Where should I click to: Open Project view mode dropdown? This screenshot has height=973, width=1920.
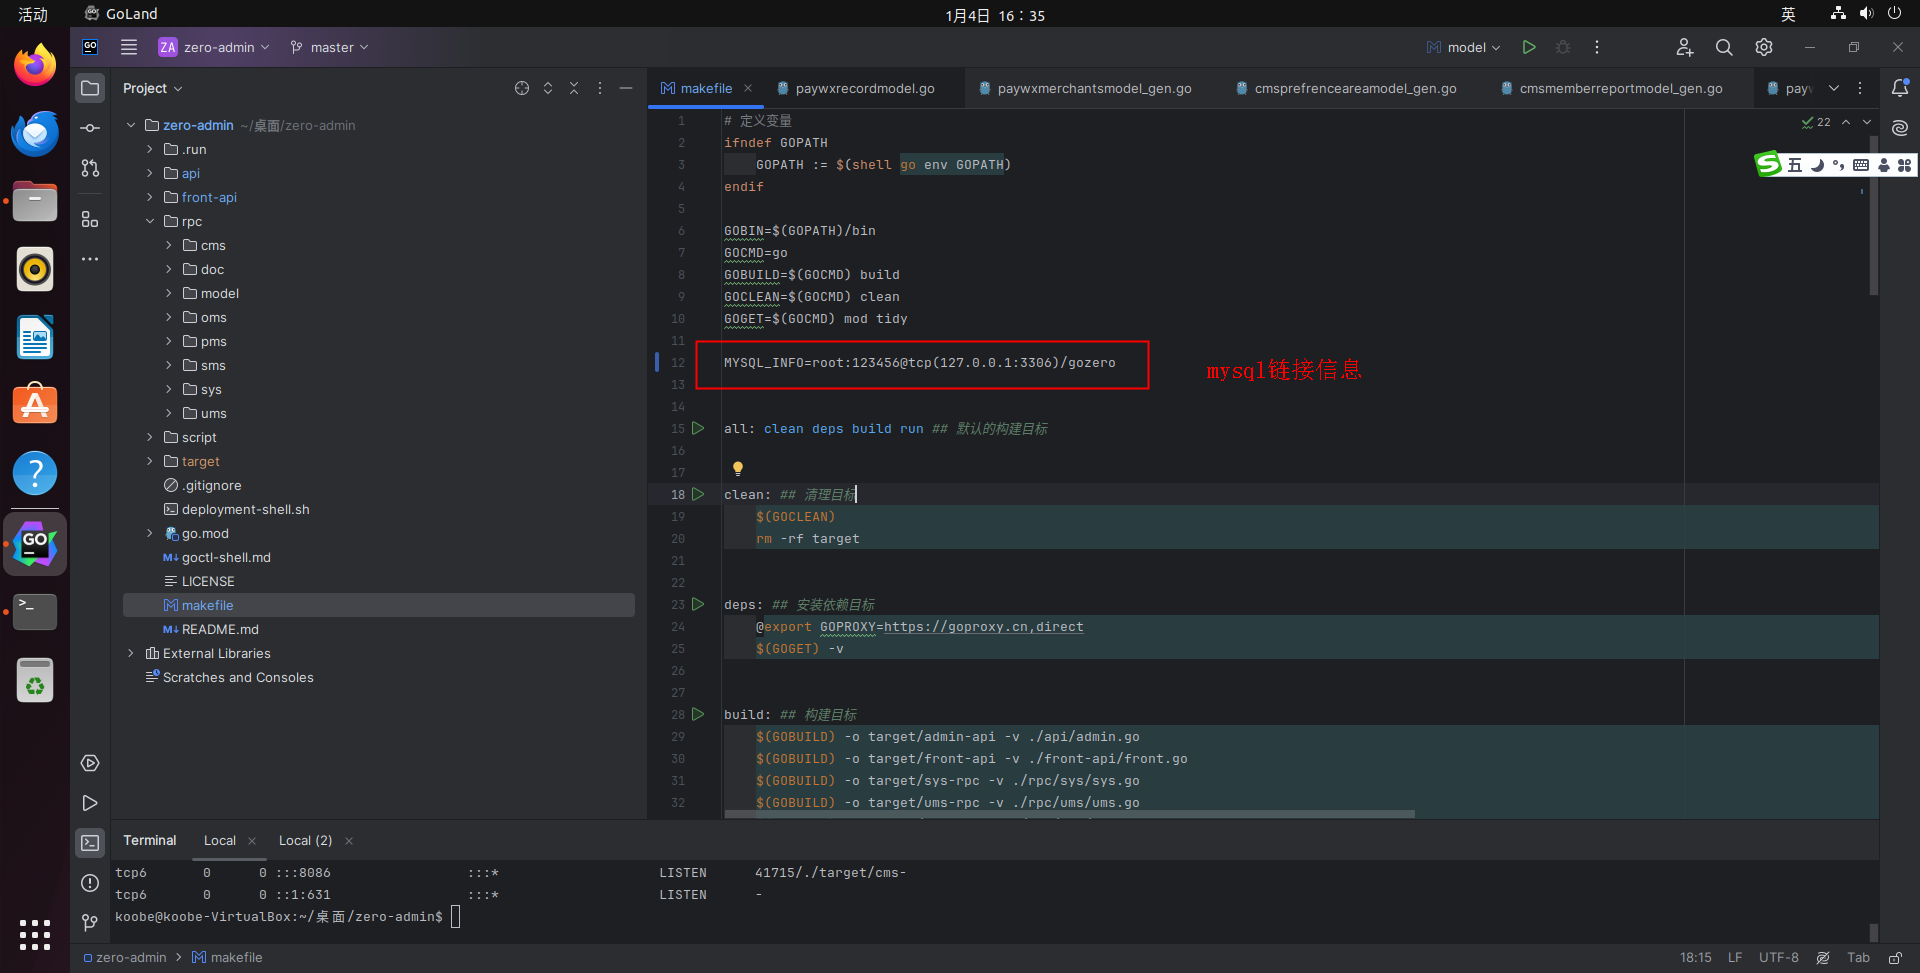pos(152,88)
